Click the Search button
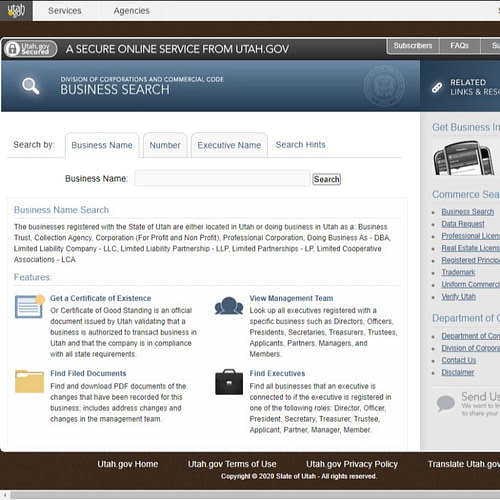The width and height of the screenshot is (500, 500). [x=326, y=179]
